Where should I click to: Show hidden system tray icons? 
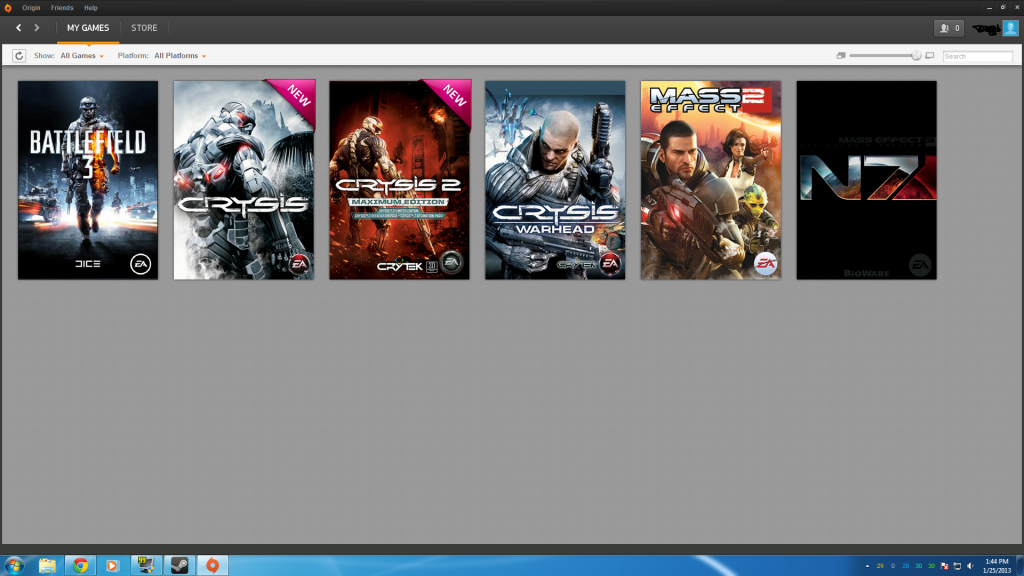(x=867, y=566)
